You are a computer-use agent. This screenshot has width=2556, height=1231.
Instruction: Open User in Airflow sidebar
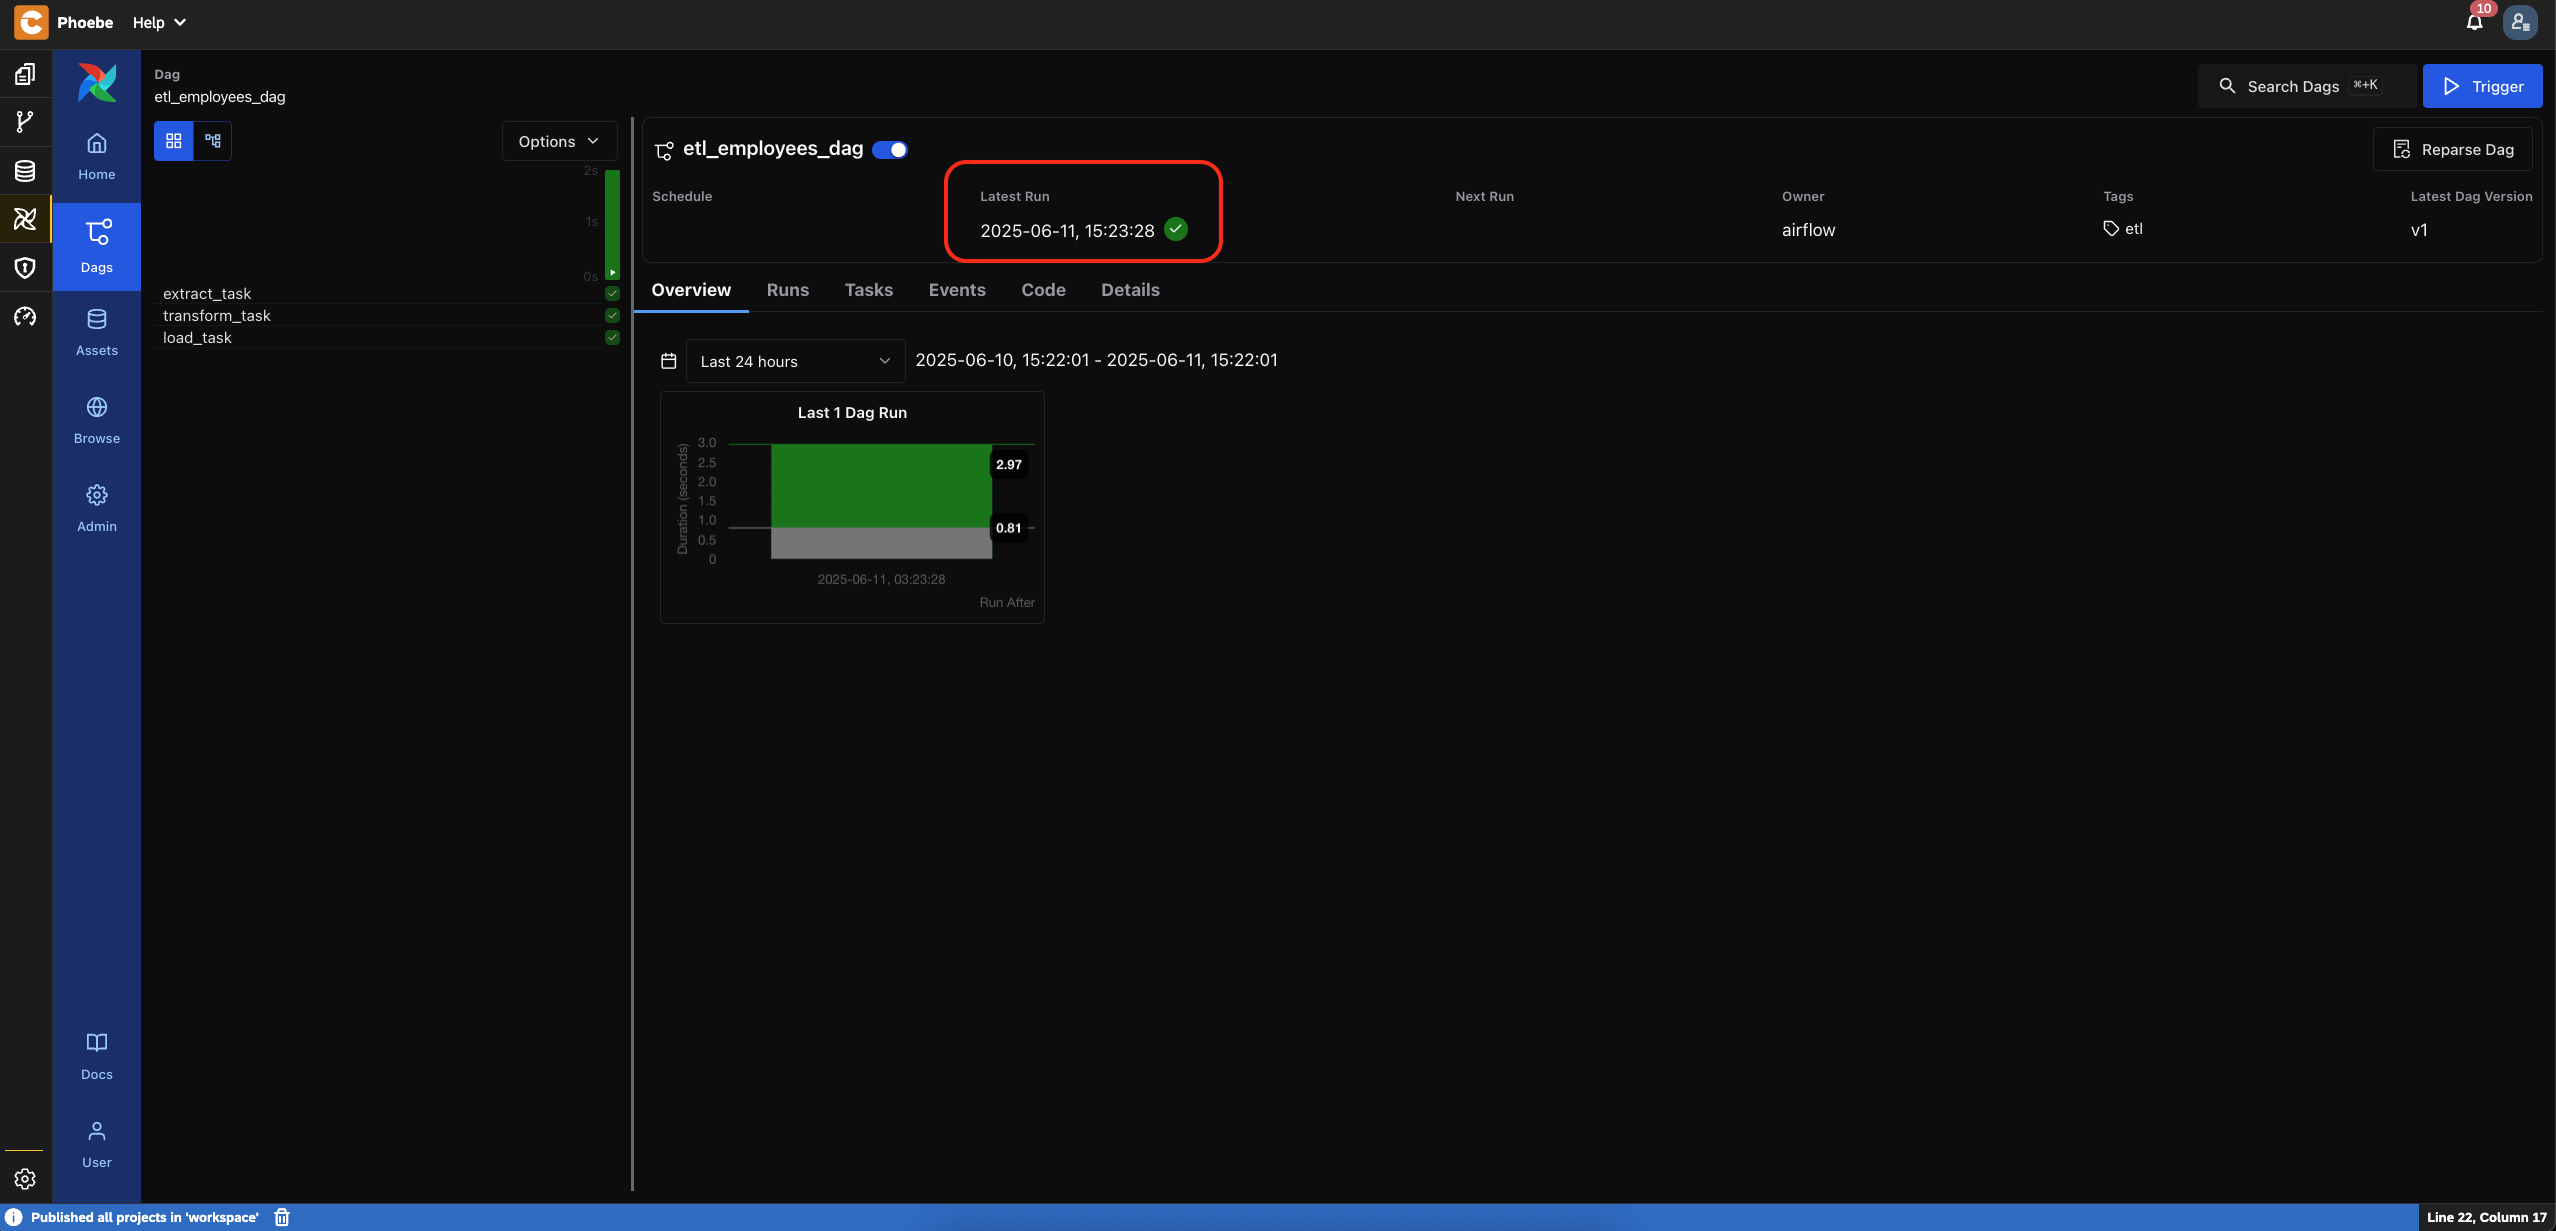click(97, 1145)
